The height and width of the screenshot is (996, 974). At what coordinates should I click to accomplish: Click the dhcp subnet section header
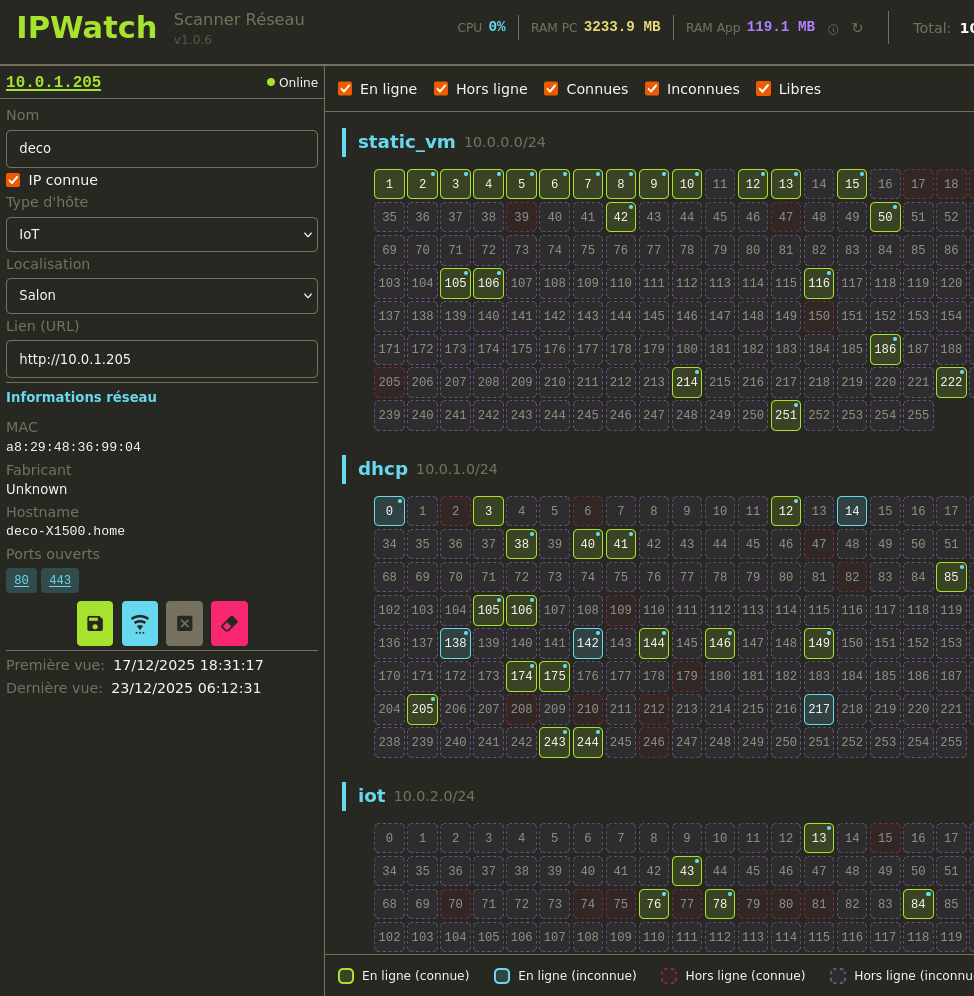click(383, 469)
